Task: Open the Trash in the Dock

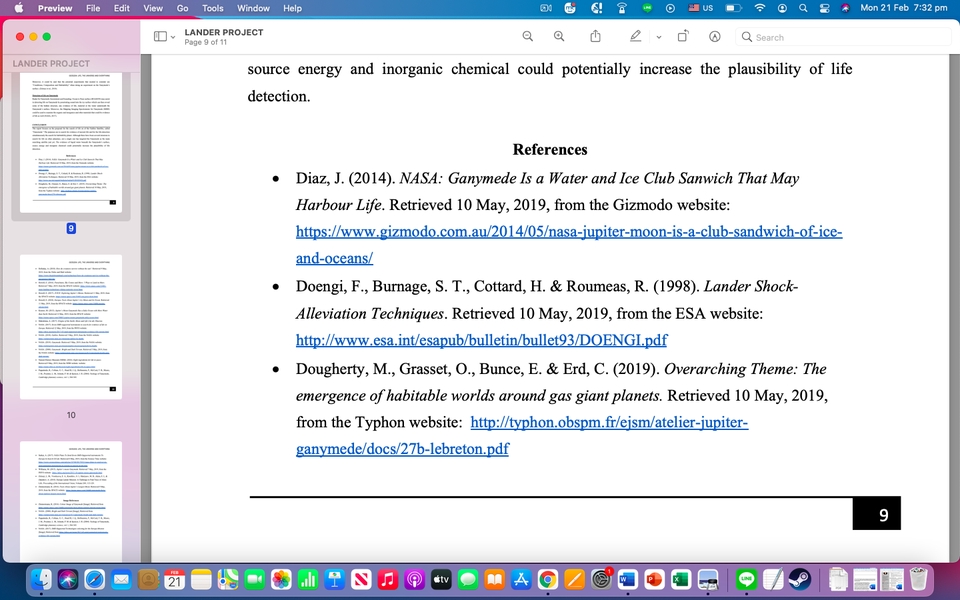Action: click(918, 579)
